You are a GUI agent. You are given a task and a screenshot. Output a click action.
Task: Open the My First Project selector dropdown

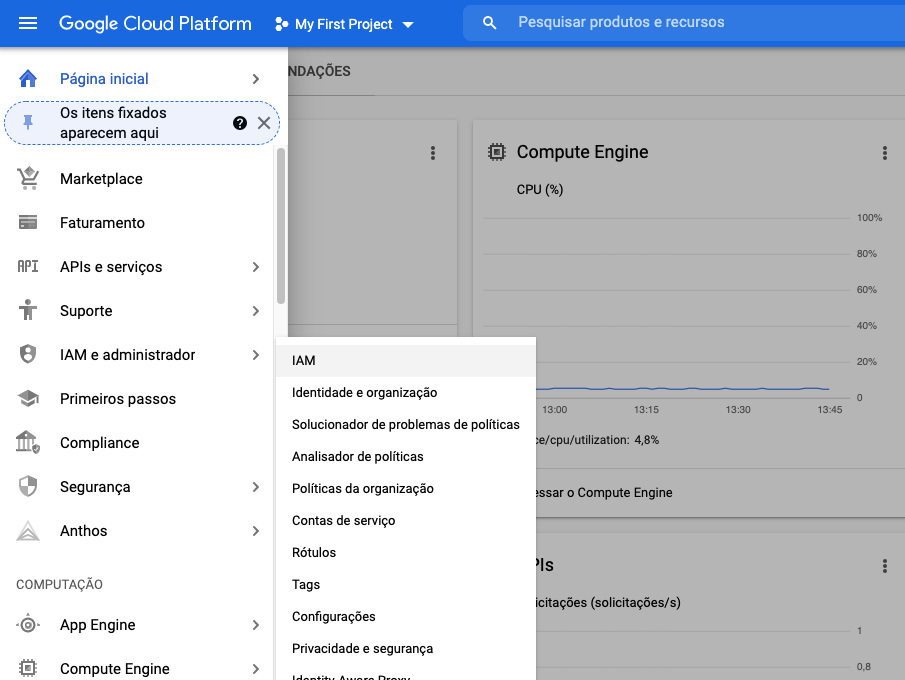[x=345, y=24]
